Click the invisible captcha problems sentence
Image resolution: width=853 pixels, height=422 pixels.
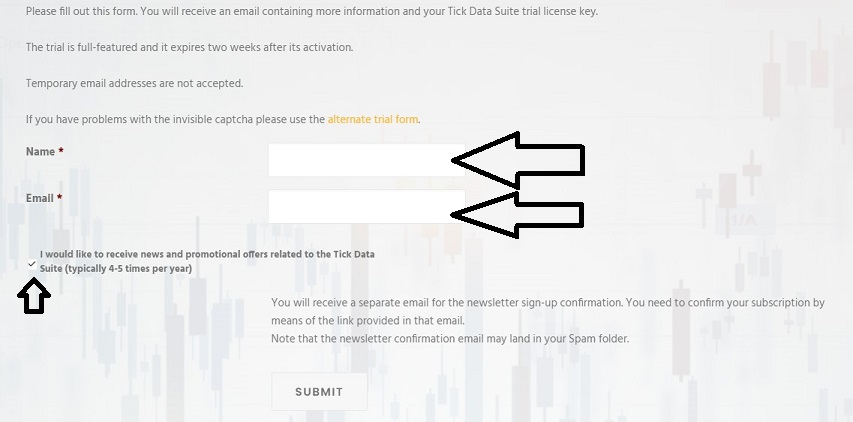(x=223, y=119)
